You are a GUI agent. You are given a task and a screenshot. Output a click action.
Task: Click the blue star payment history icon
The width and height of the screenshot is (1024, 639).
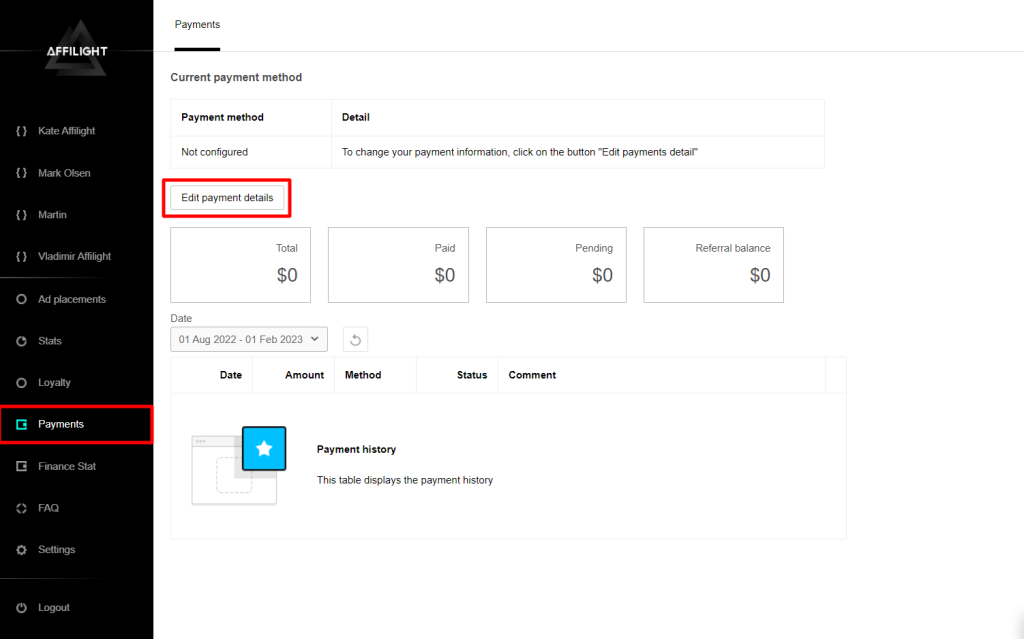(x=264, y=449)
